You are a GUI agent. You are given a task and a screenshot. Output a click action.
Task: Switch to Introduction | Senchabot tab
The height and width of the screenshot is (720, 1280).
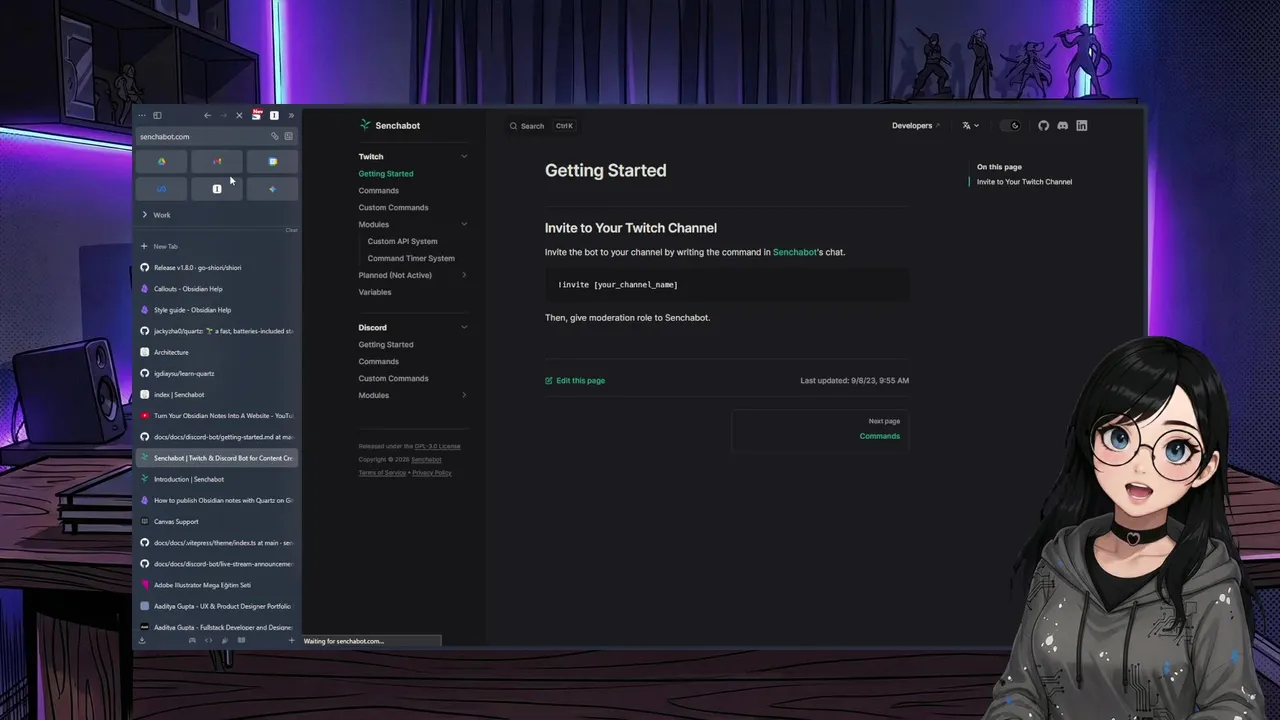point(217,479)
